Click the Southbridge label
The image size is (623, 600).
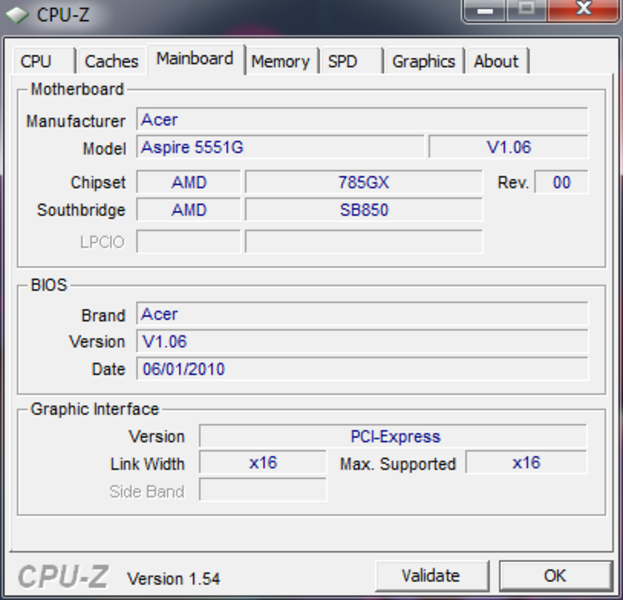coord(81,210)
